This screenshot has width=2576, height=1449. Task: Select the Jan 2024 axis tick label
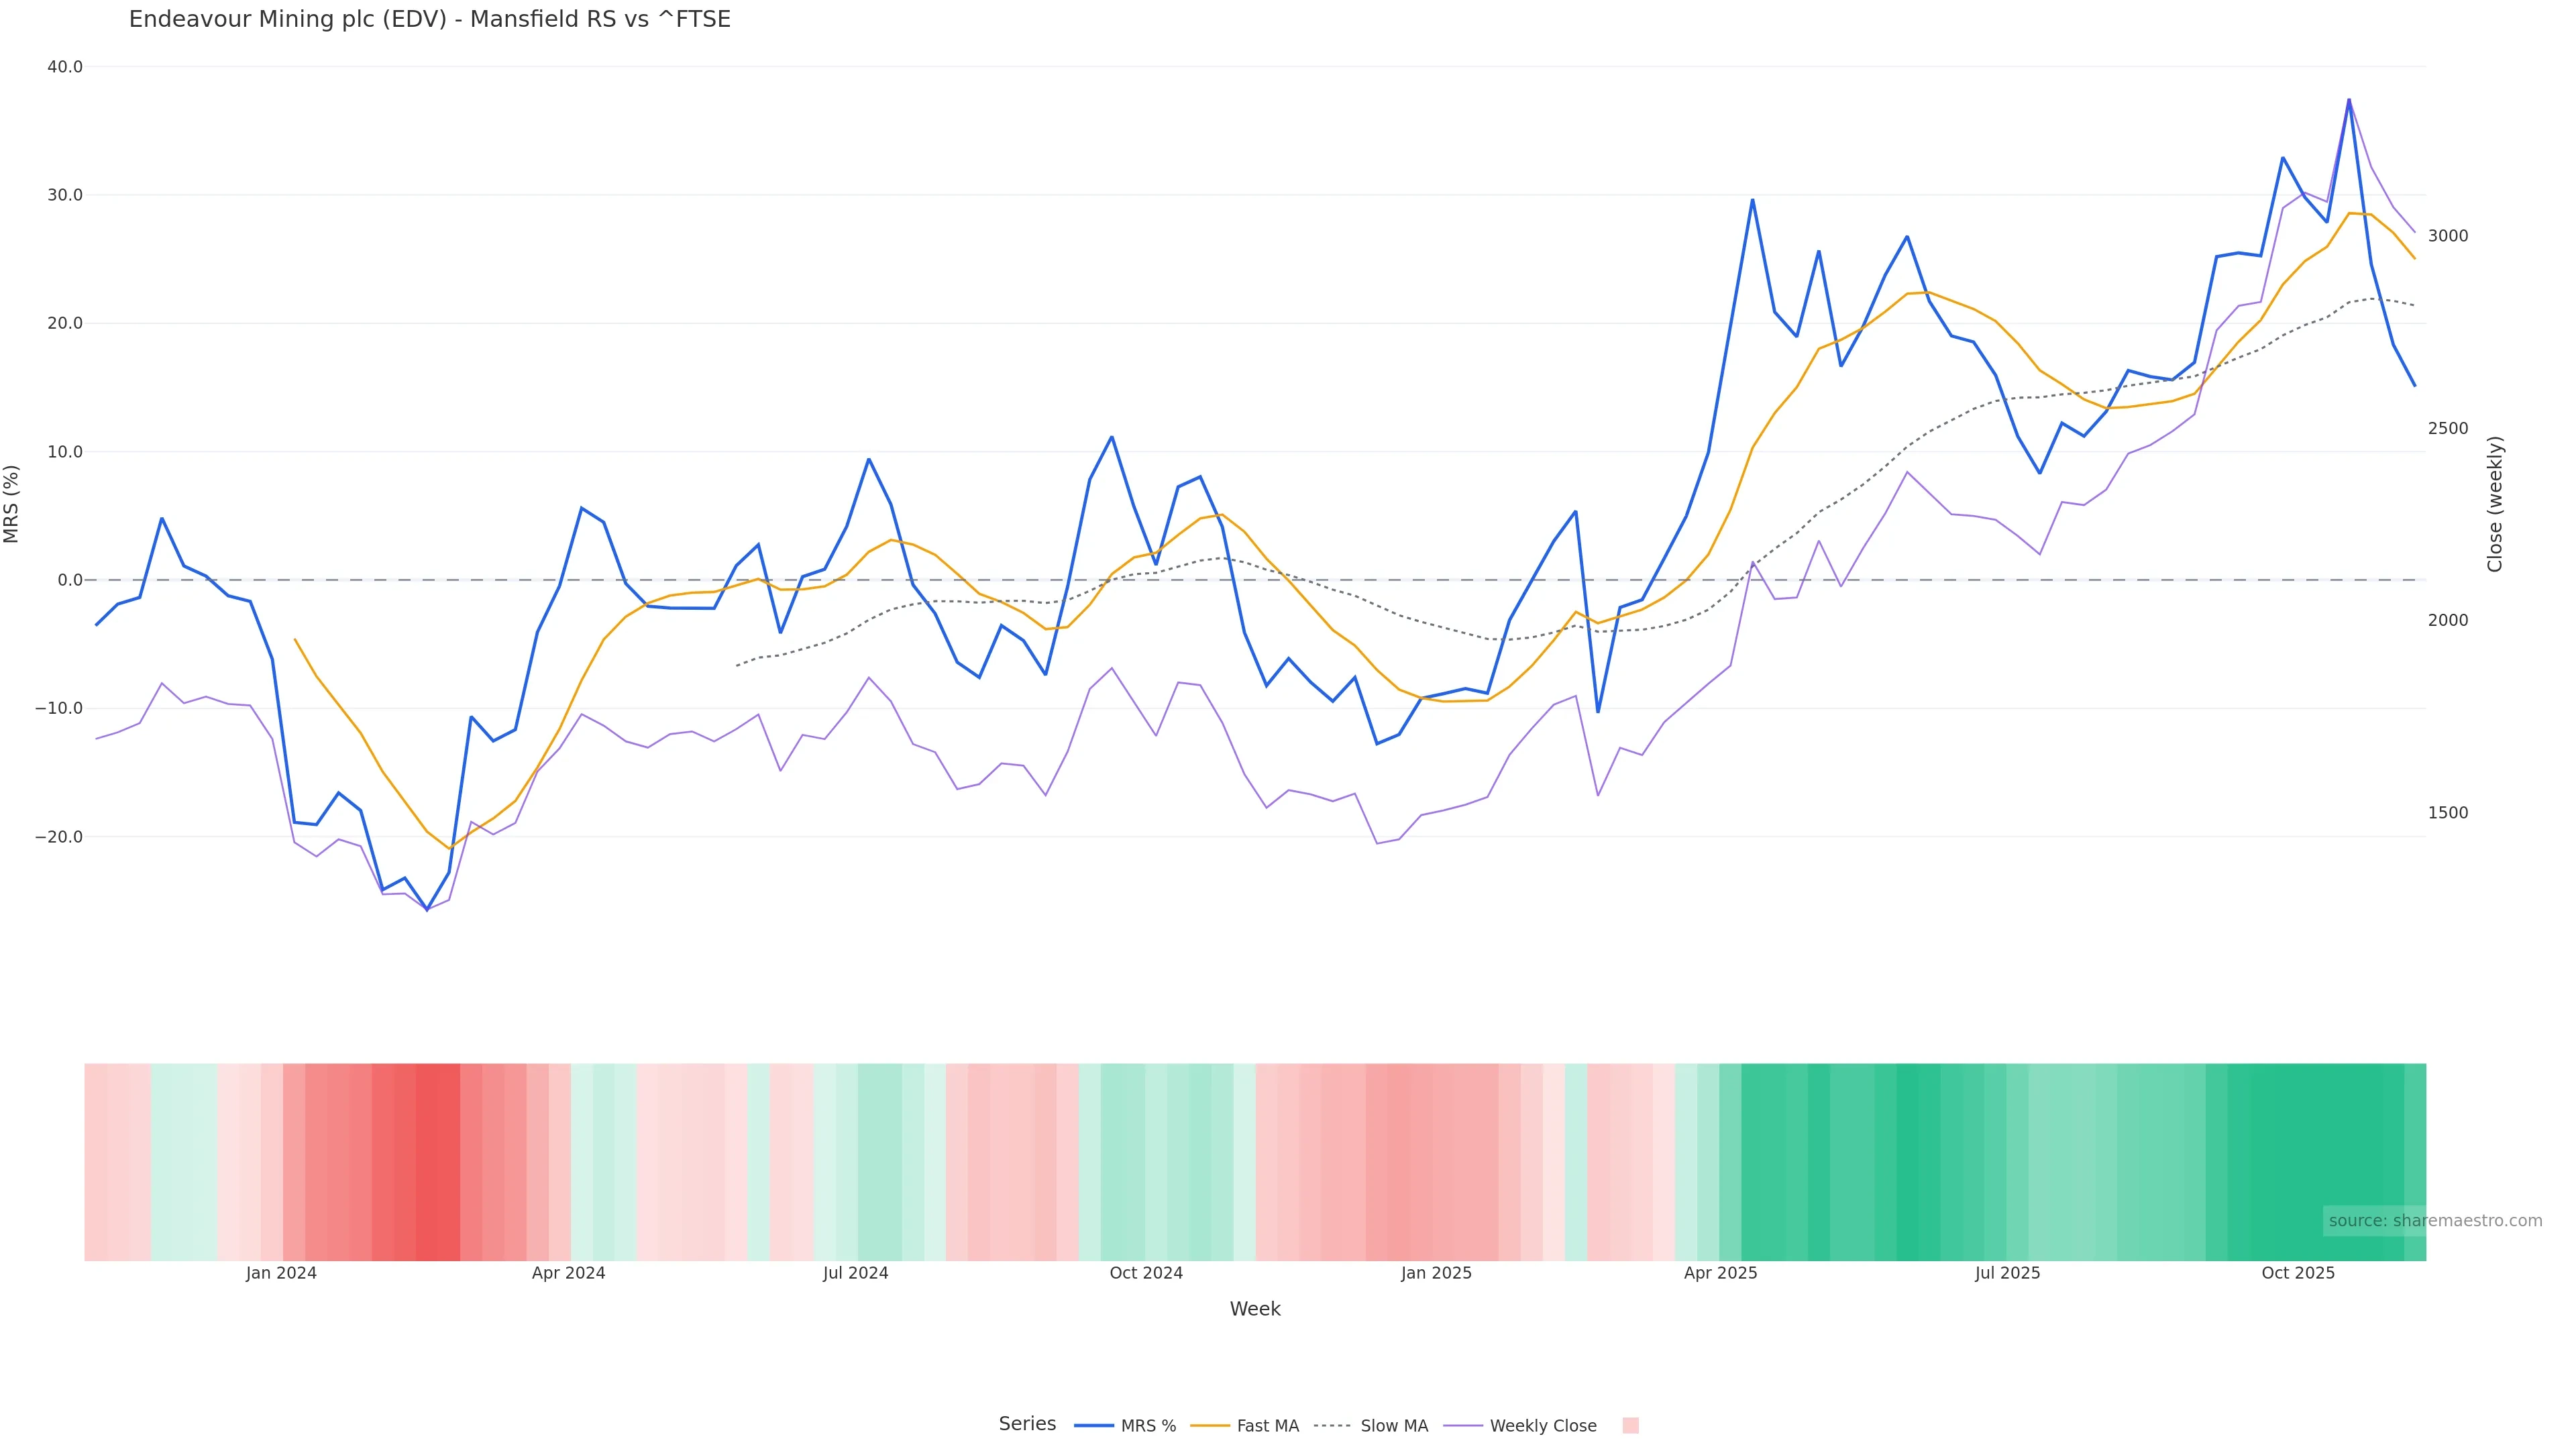coord(281,1273)
